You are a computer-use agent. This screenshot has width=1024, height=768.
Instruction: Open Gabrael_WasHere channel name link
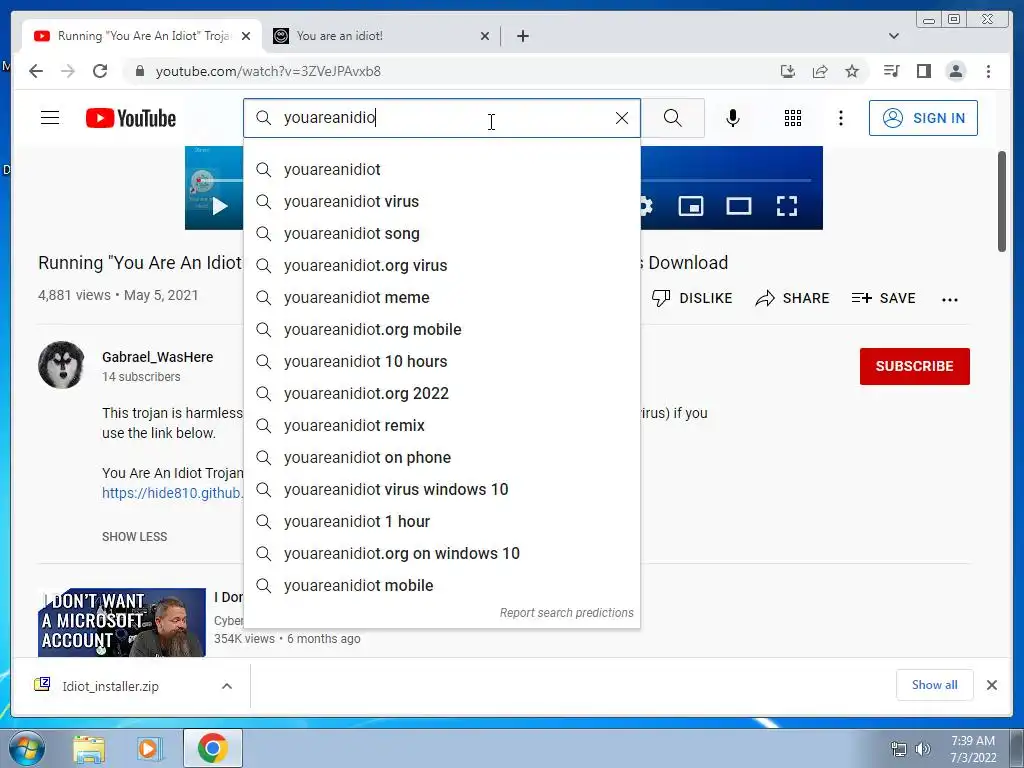coord(157,357)
